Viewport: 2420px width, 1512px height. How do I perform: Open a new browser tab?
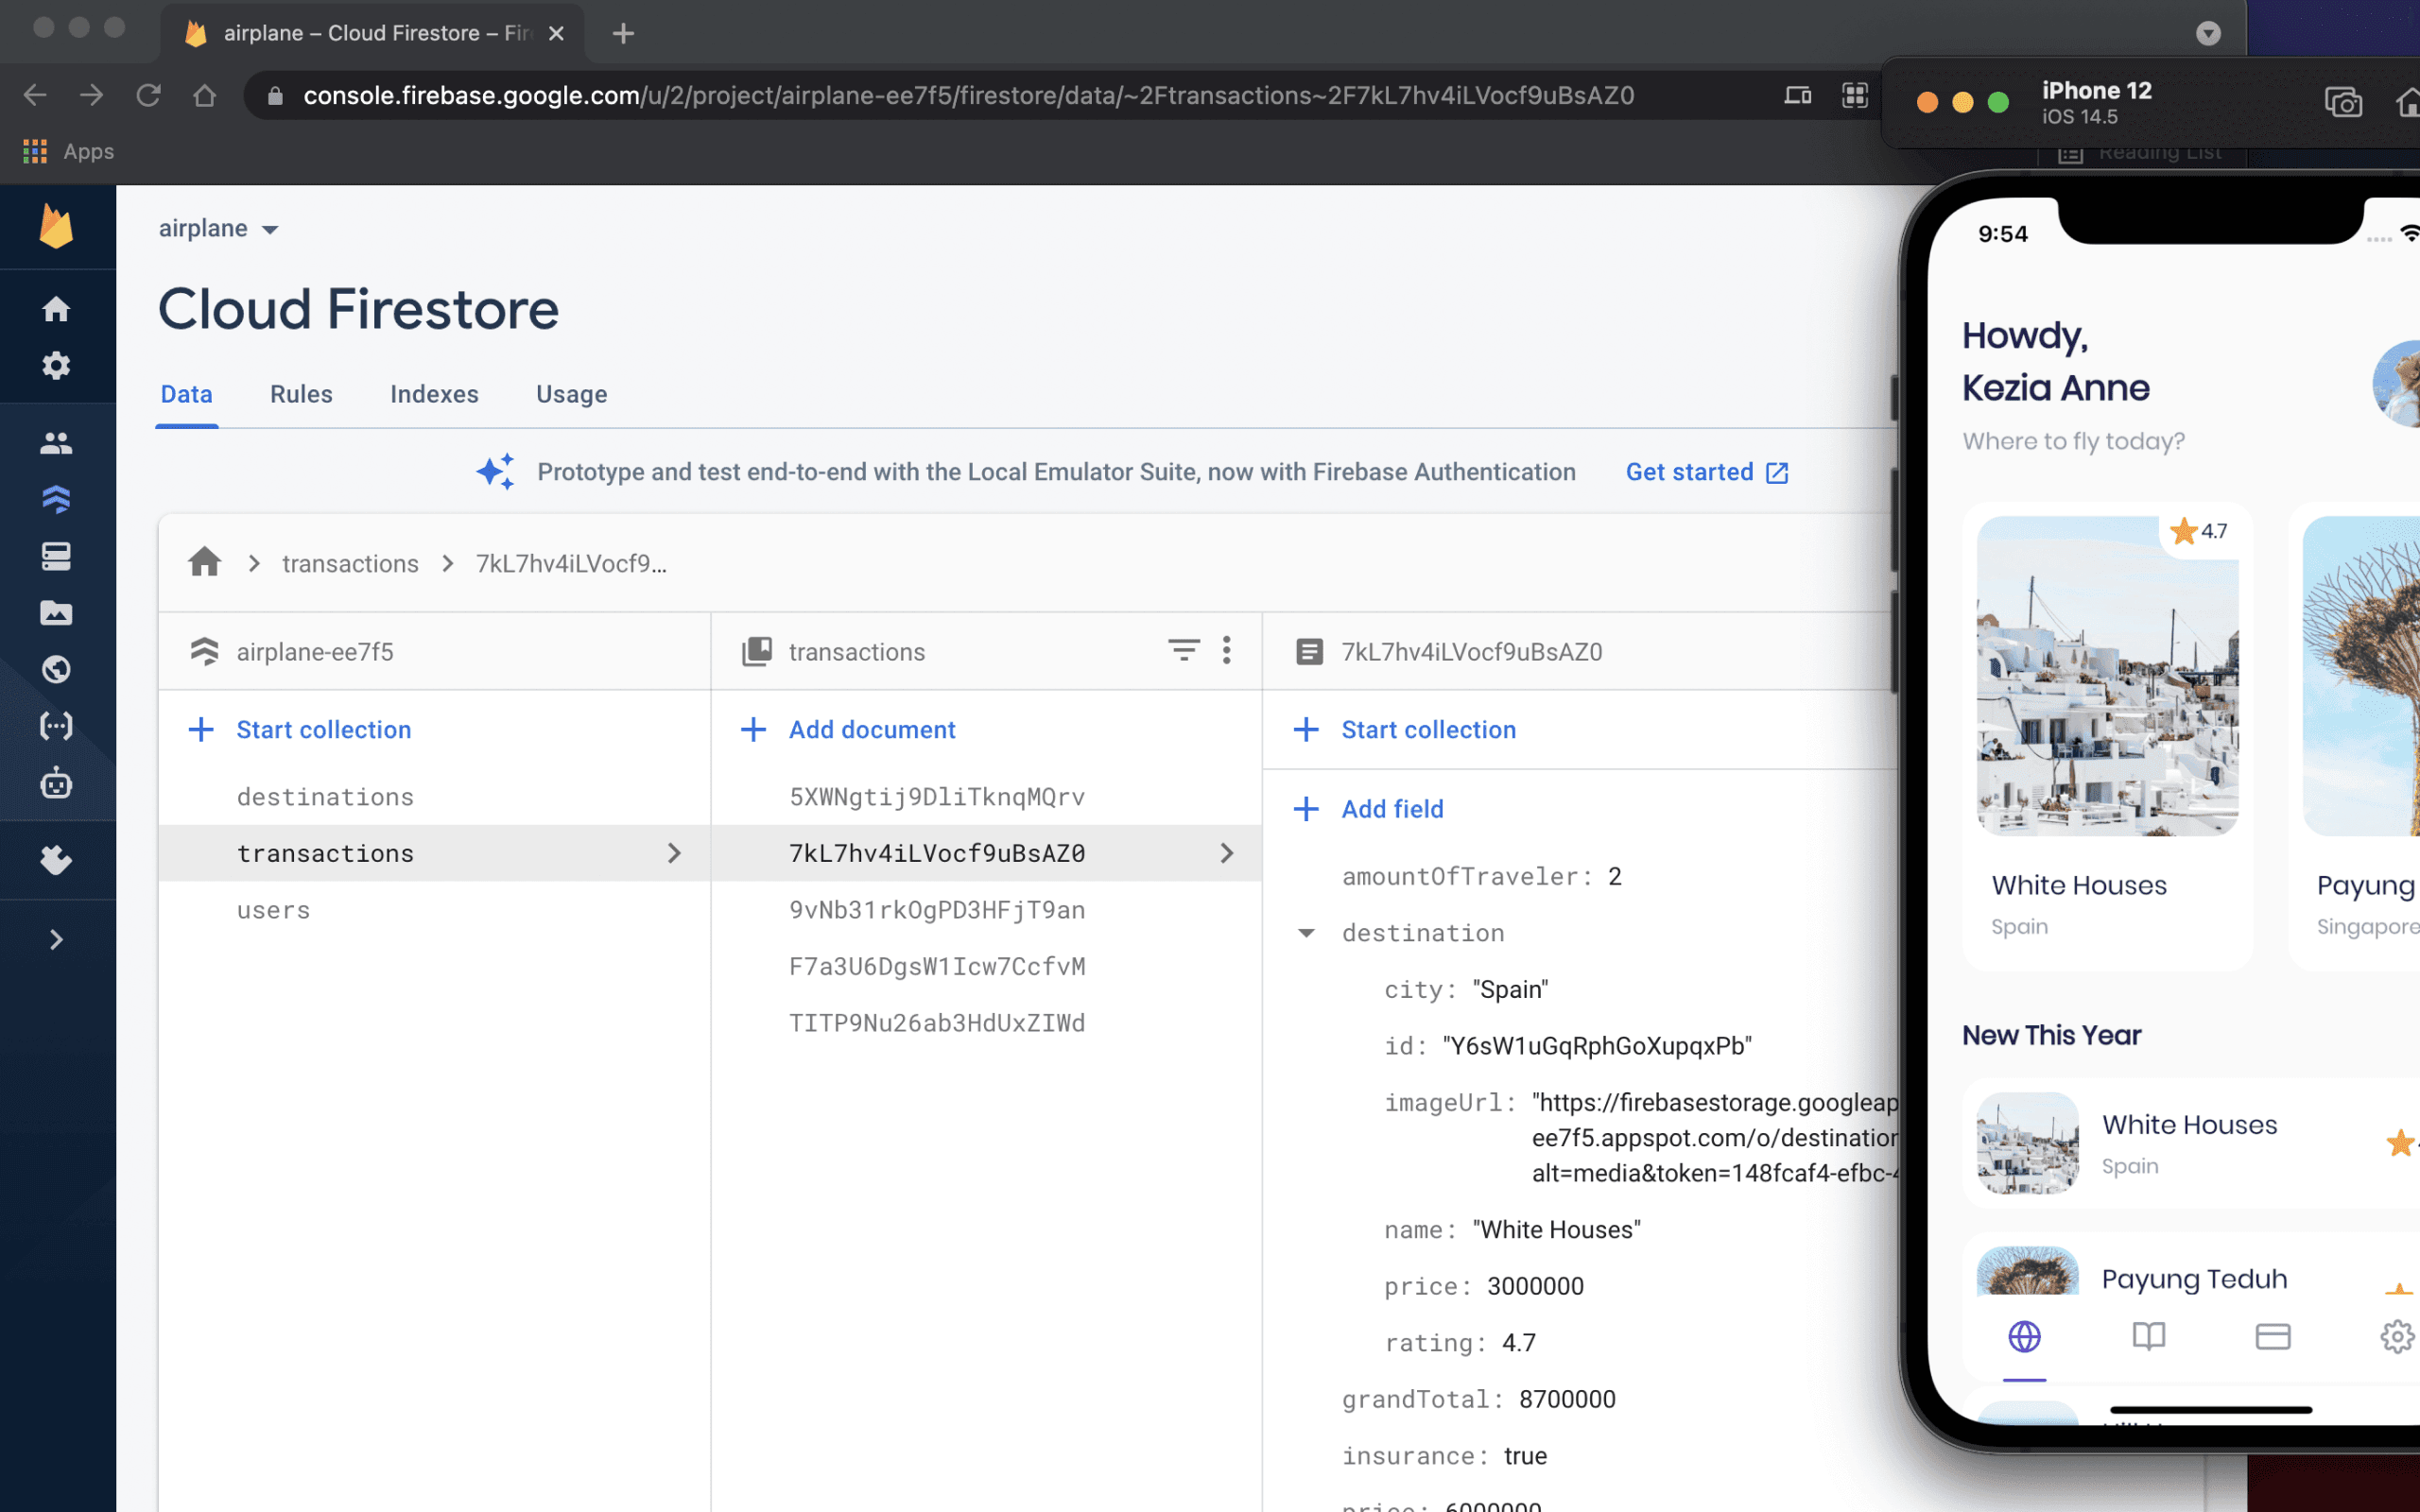pyautogui.click(x=623, y=33)
